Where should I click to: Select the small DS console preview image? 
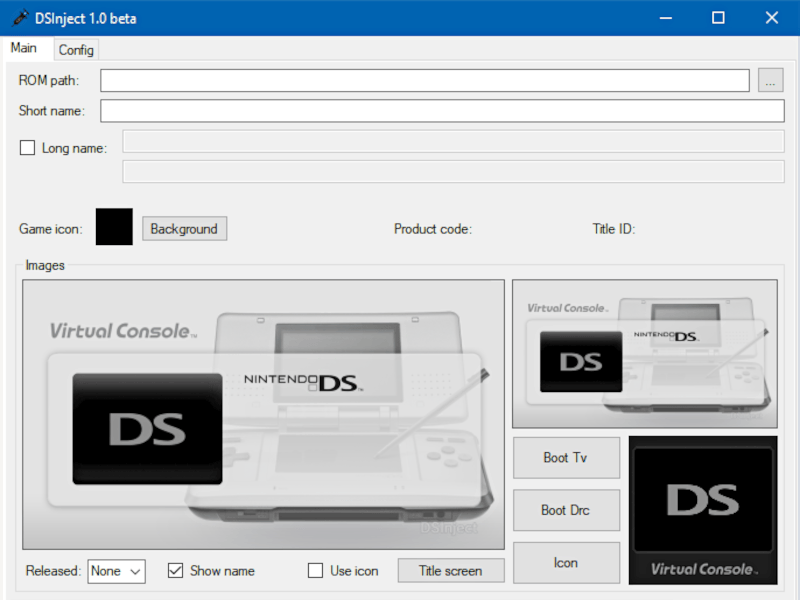click(644, 352)
